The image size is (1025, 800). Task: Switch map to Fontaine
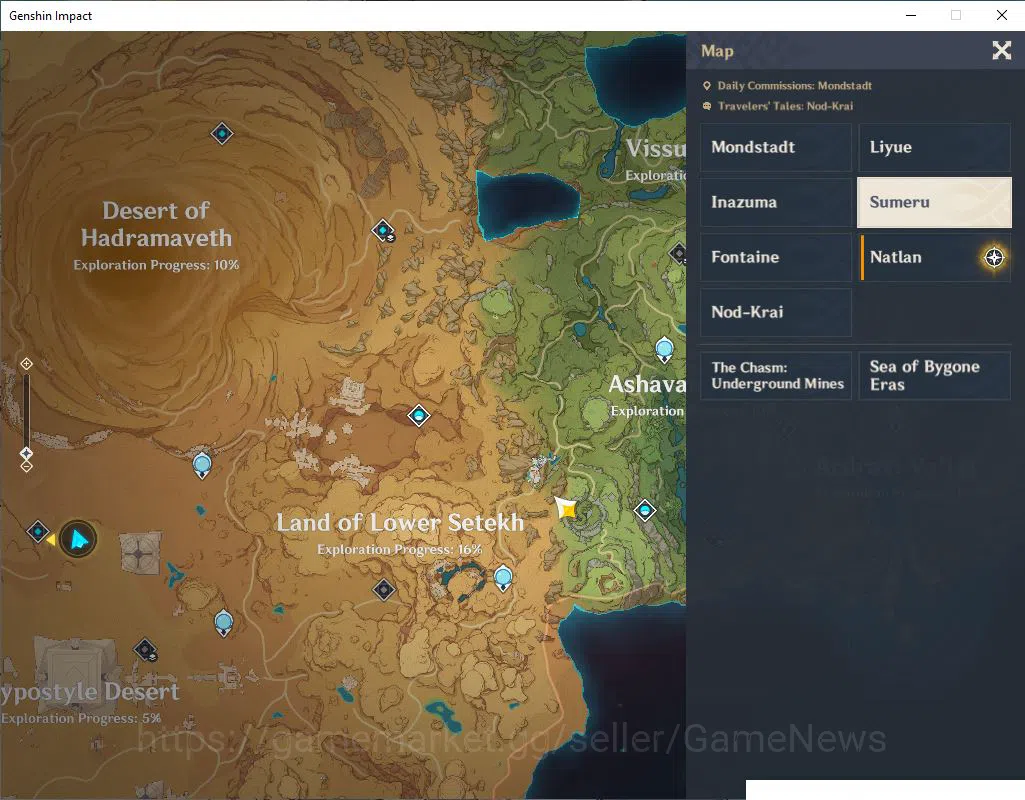(776, 257)
